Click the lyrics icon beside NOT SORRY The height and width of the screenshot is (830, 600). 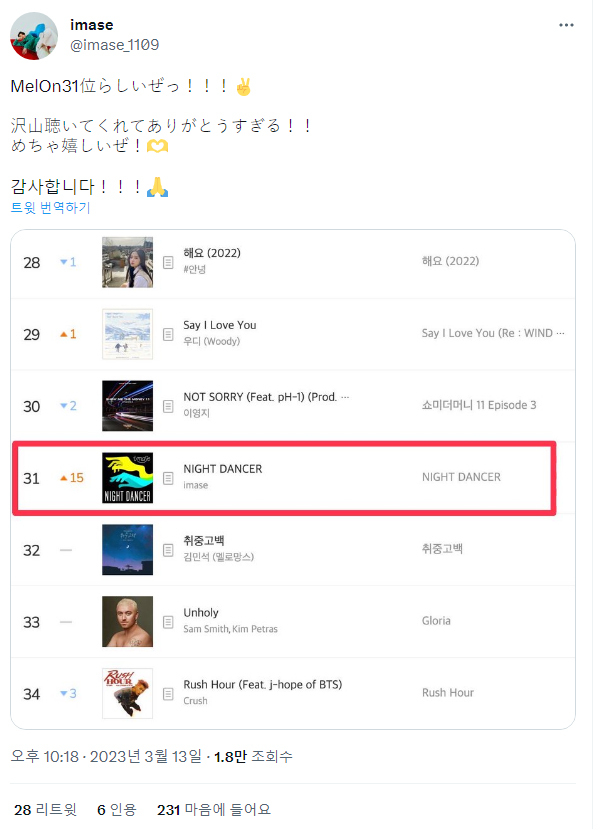[x=168, y=406]
